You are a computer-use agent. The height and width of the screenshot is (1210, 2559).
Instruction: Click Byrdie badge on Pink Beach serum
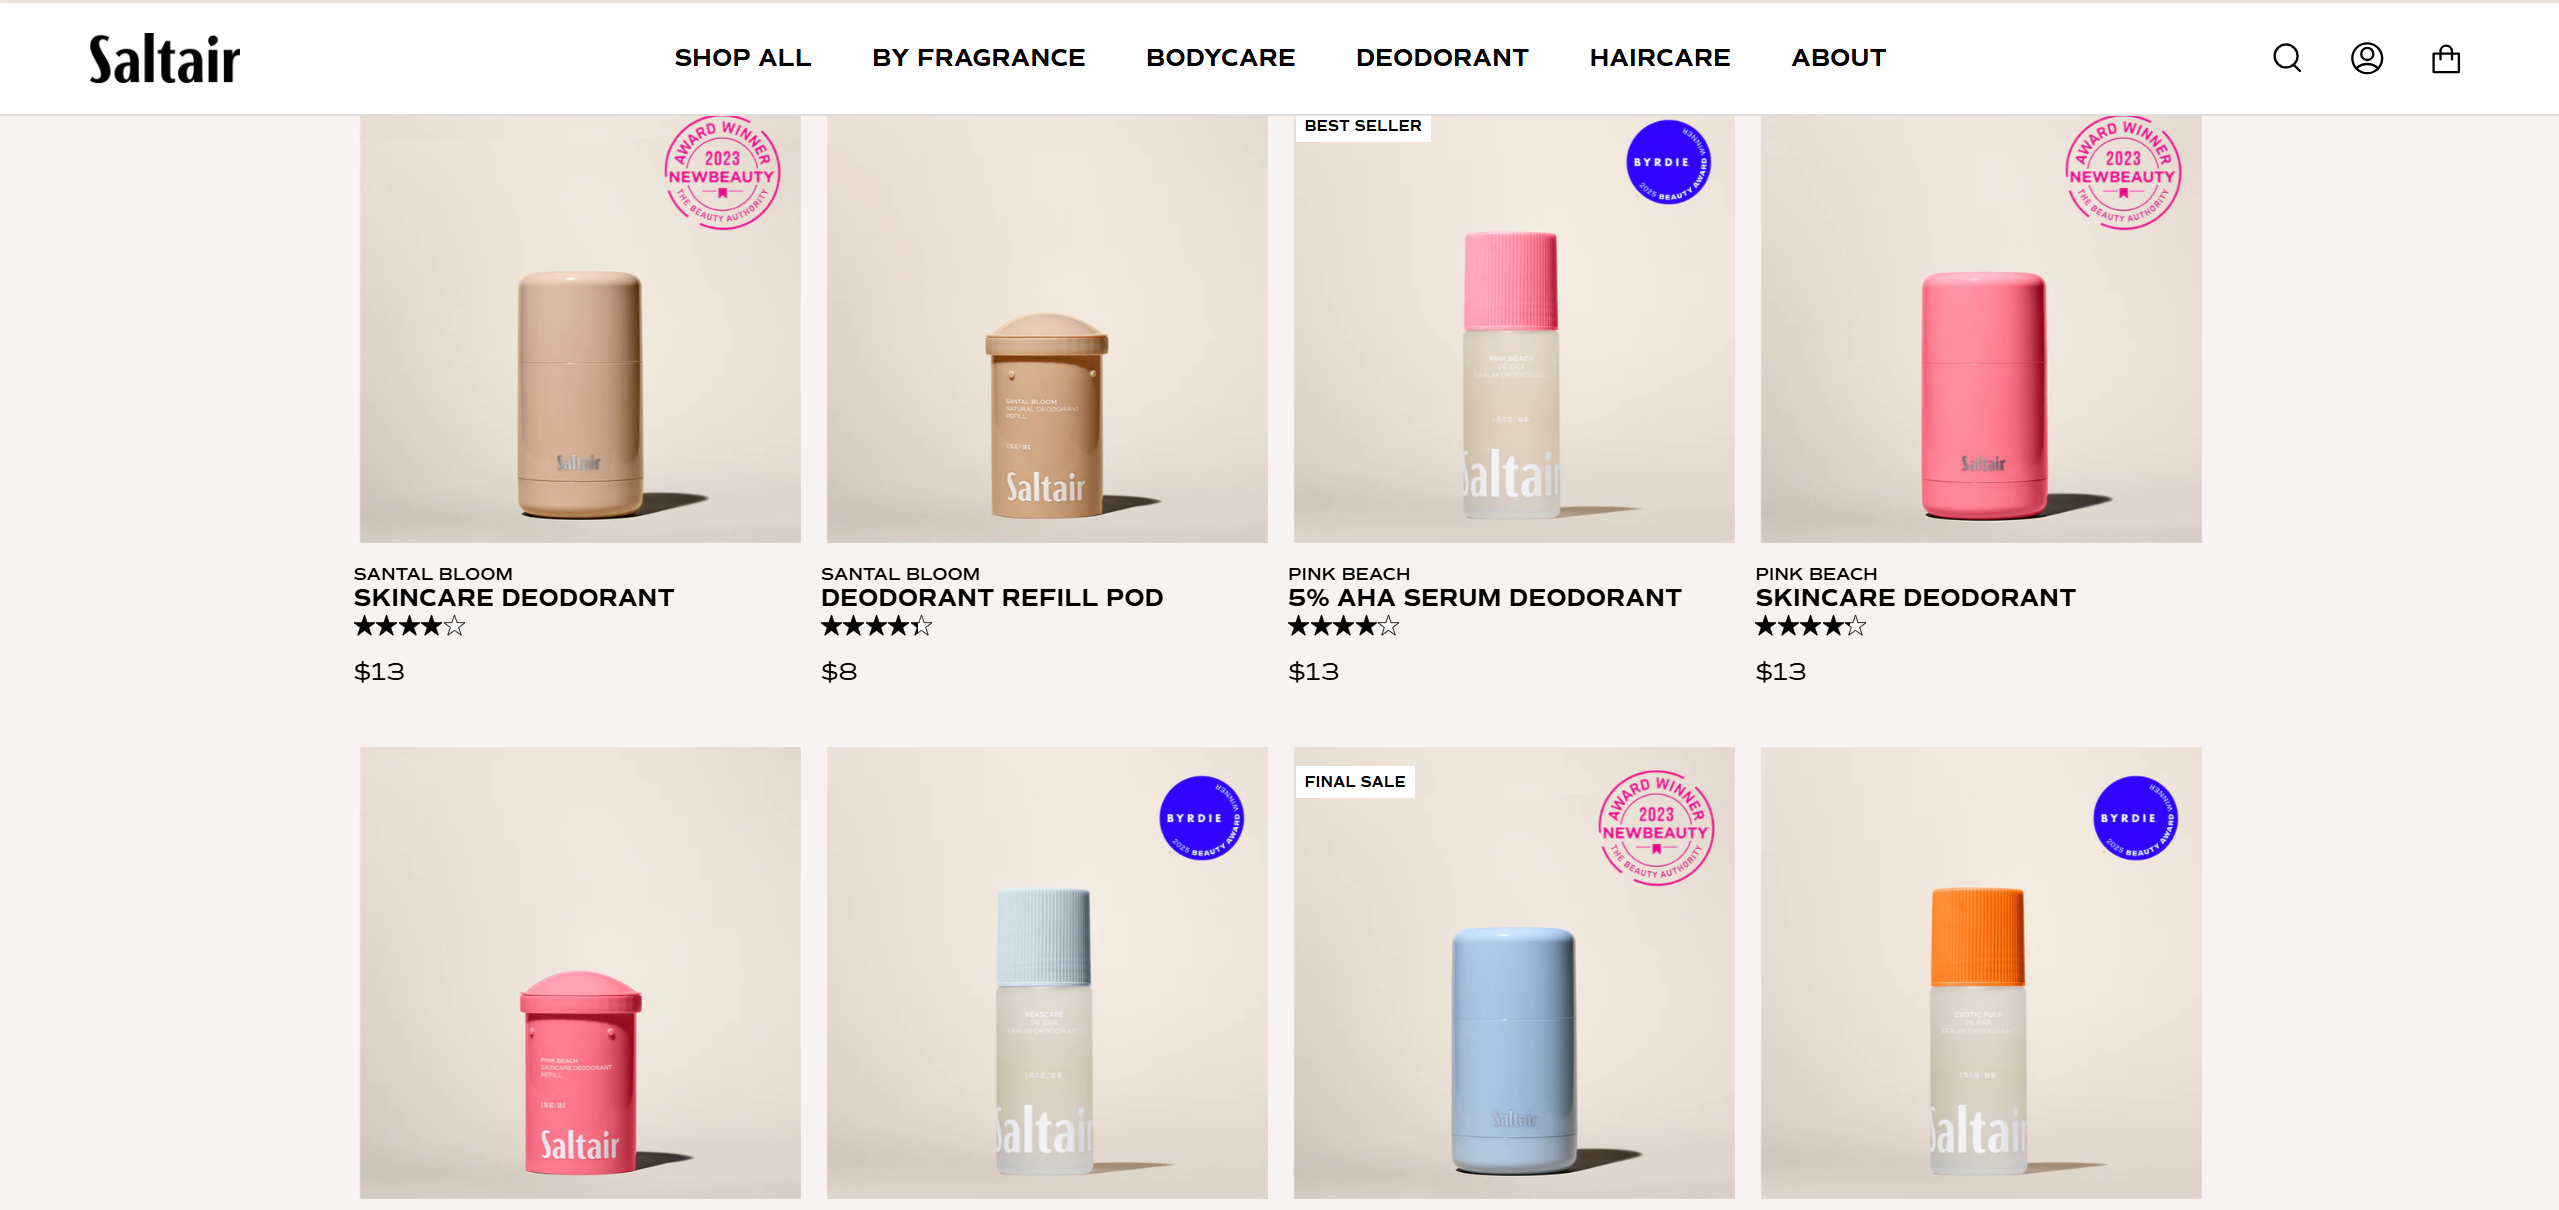click(1668, 162)
